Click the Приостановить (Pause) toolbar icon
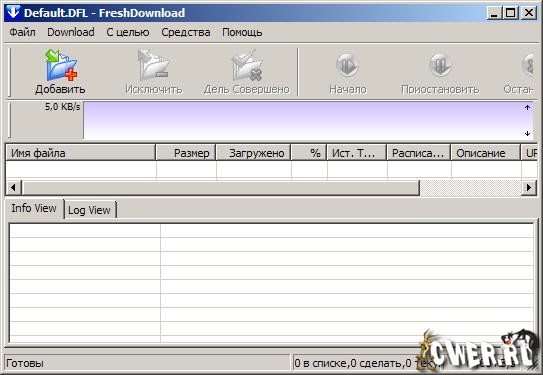The image size is (543, 375). [x=440, y=65]
